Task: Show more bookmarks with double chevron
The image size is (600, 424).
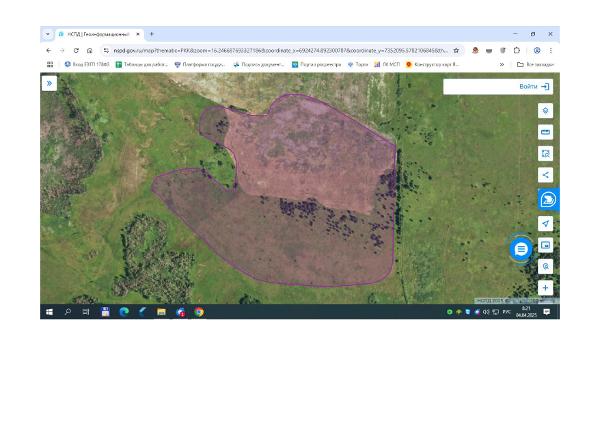Action: (x=502, y=64)
